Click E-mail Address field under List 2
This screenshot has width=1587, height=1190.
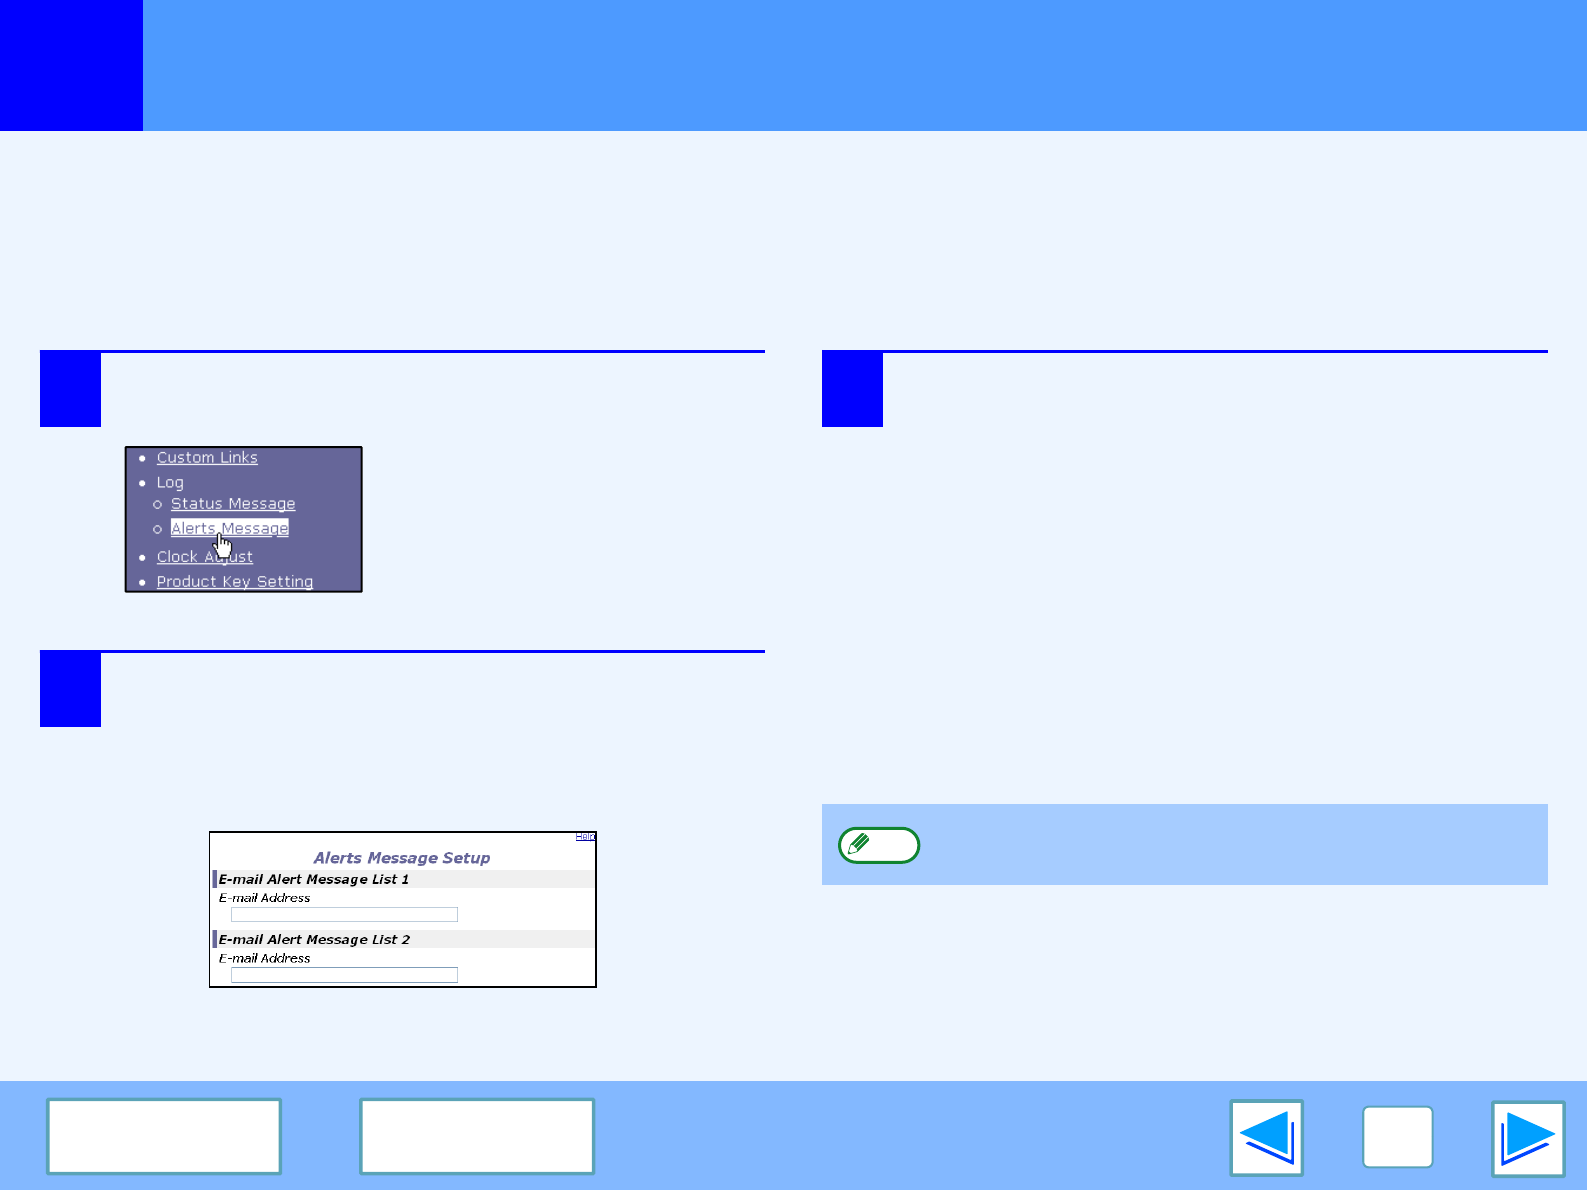coord(344,975)
